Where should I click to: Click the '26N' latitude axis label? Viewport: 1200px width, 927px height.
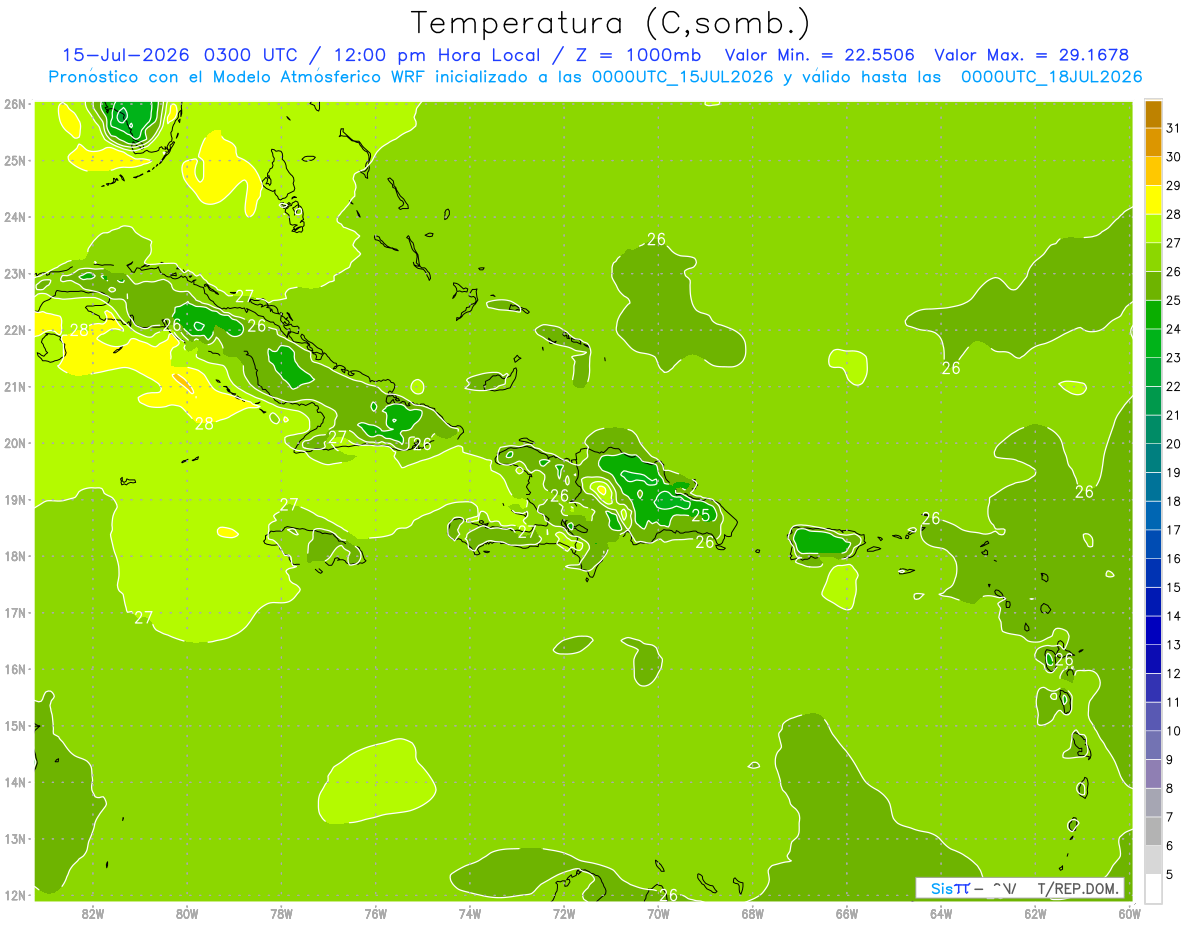tap(15, 104)
